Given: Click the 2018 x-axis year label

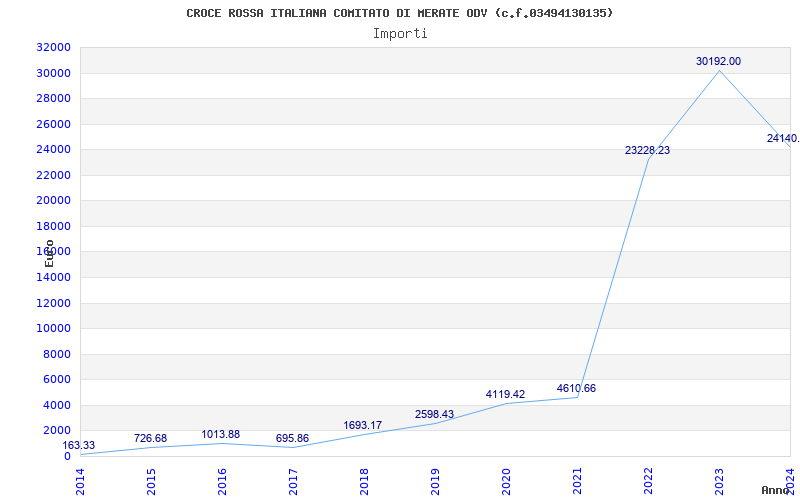Looking at the screenshot, I should [x=364, y=482].
